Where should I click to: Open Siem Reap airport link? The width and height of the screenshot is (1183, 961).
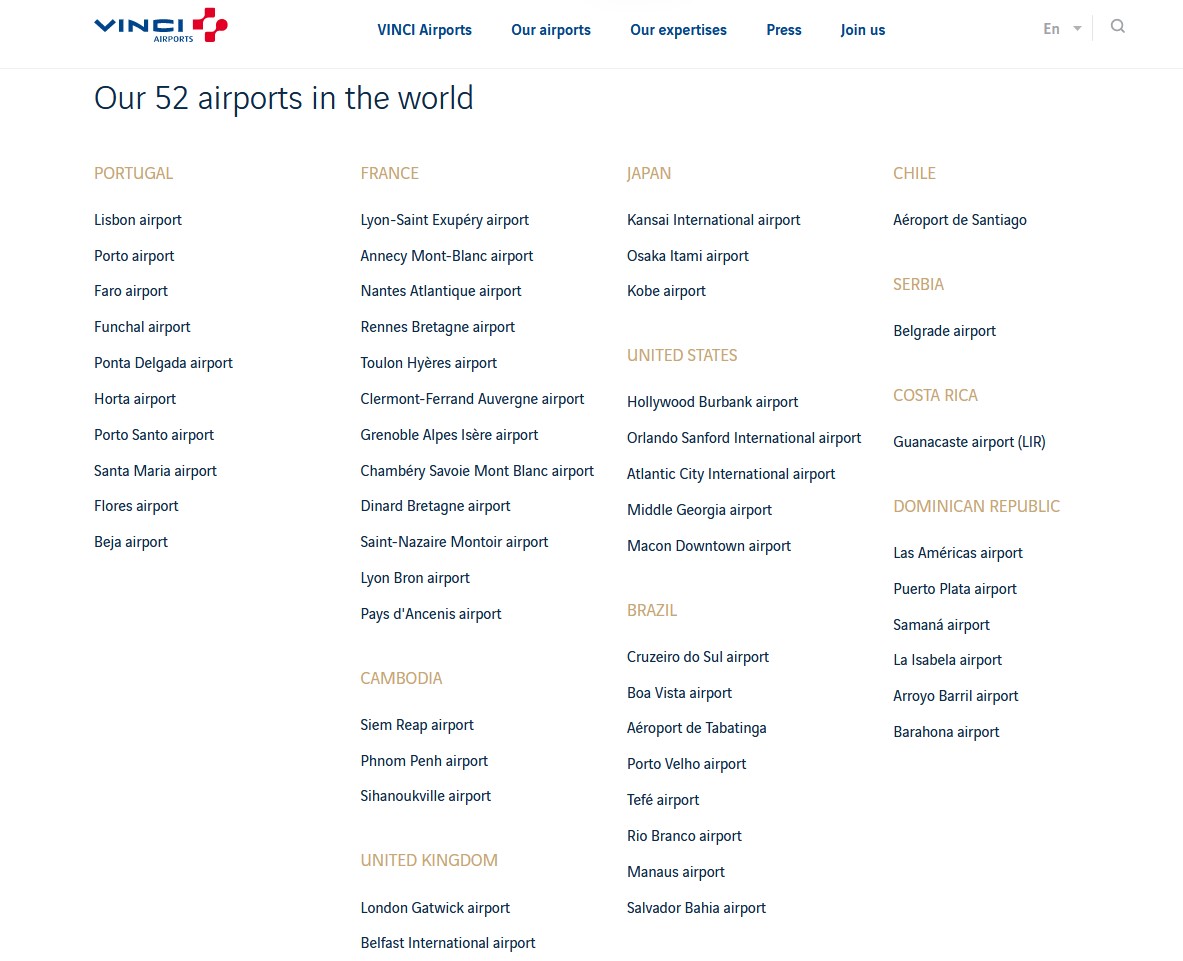coord(417,726)
